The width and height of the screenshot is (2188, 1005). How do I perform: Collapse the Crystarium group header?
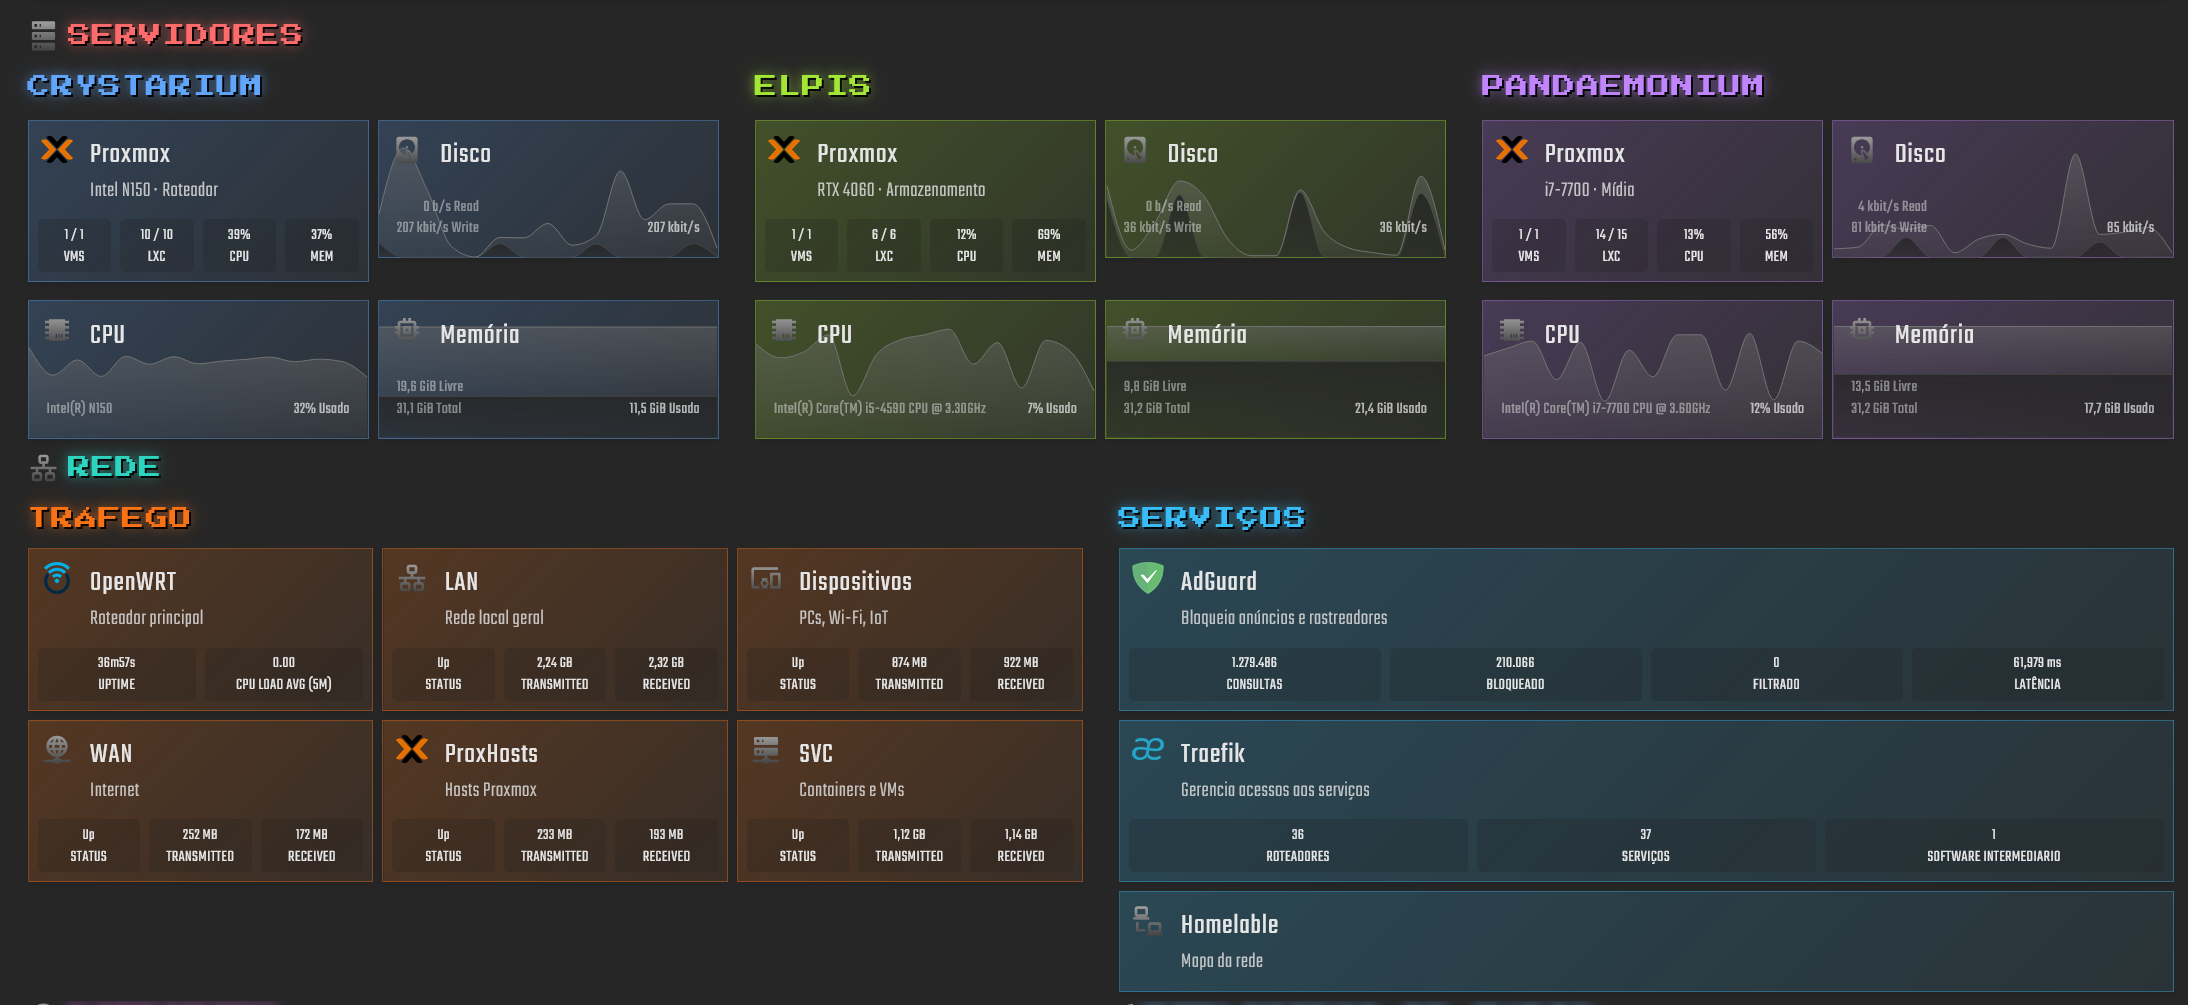pos(144,85)
